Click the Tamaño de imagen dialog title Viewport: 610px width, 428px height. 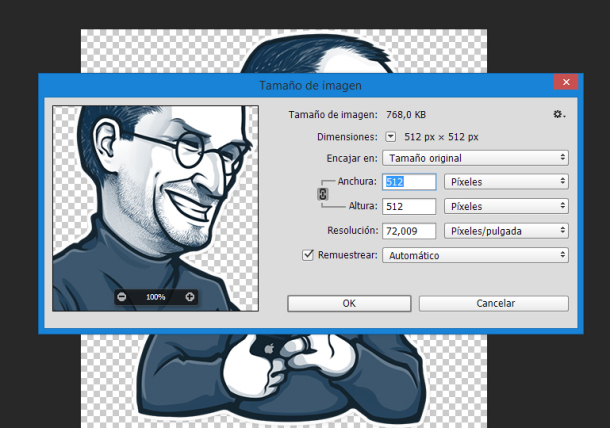[310, 85]
